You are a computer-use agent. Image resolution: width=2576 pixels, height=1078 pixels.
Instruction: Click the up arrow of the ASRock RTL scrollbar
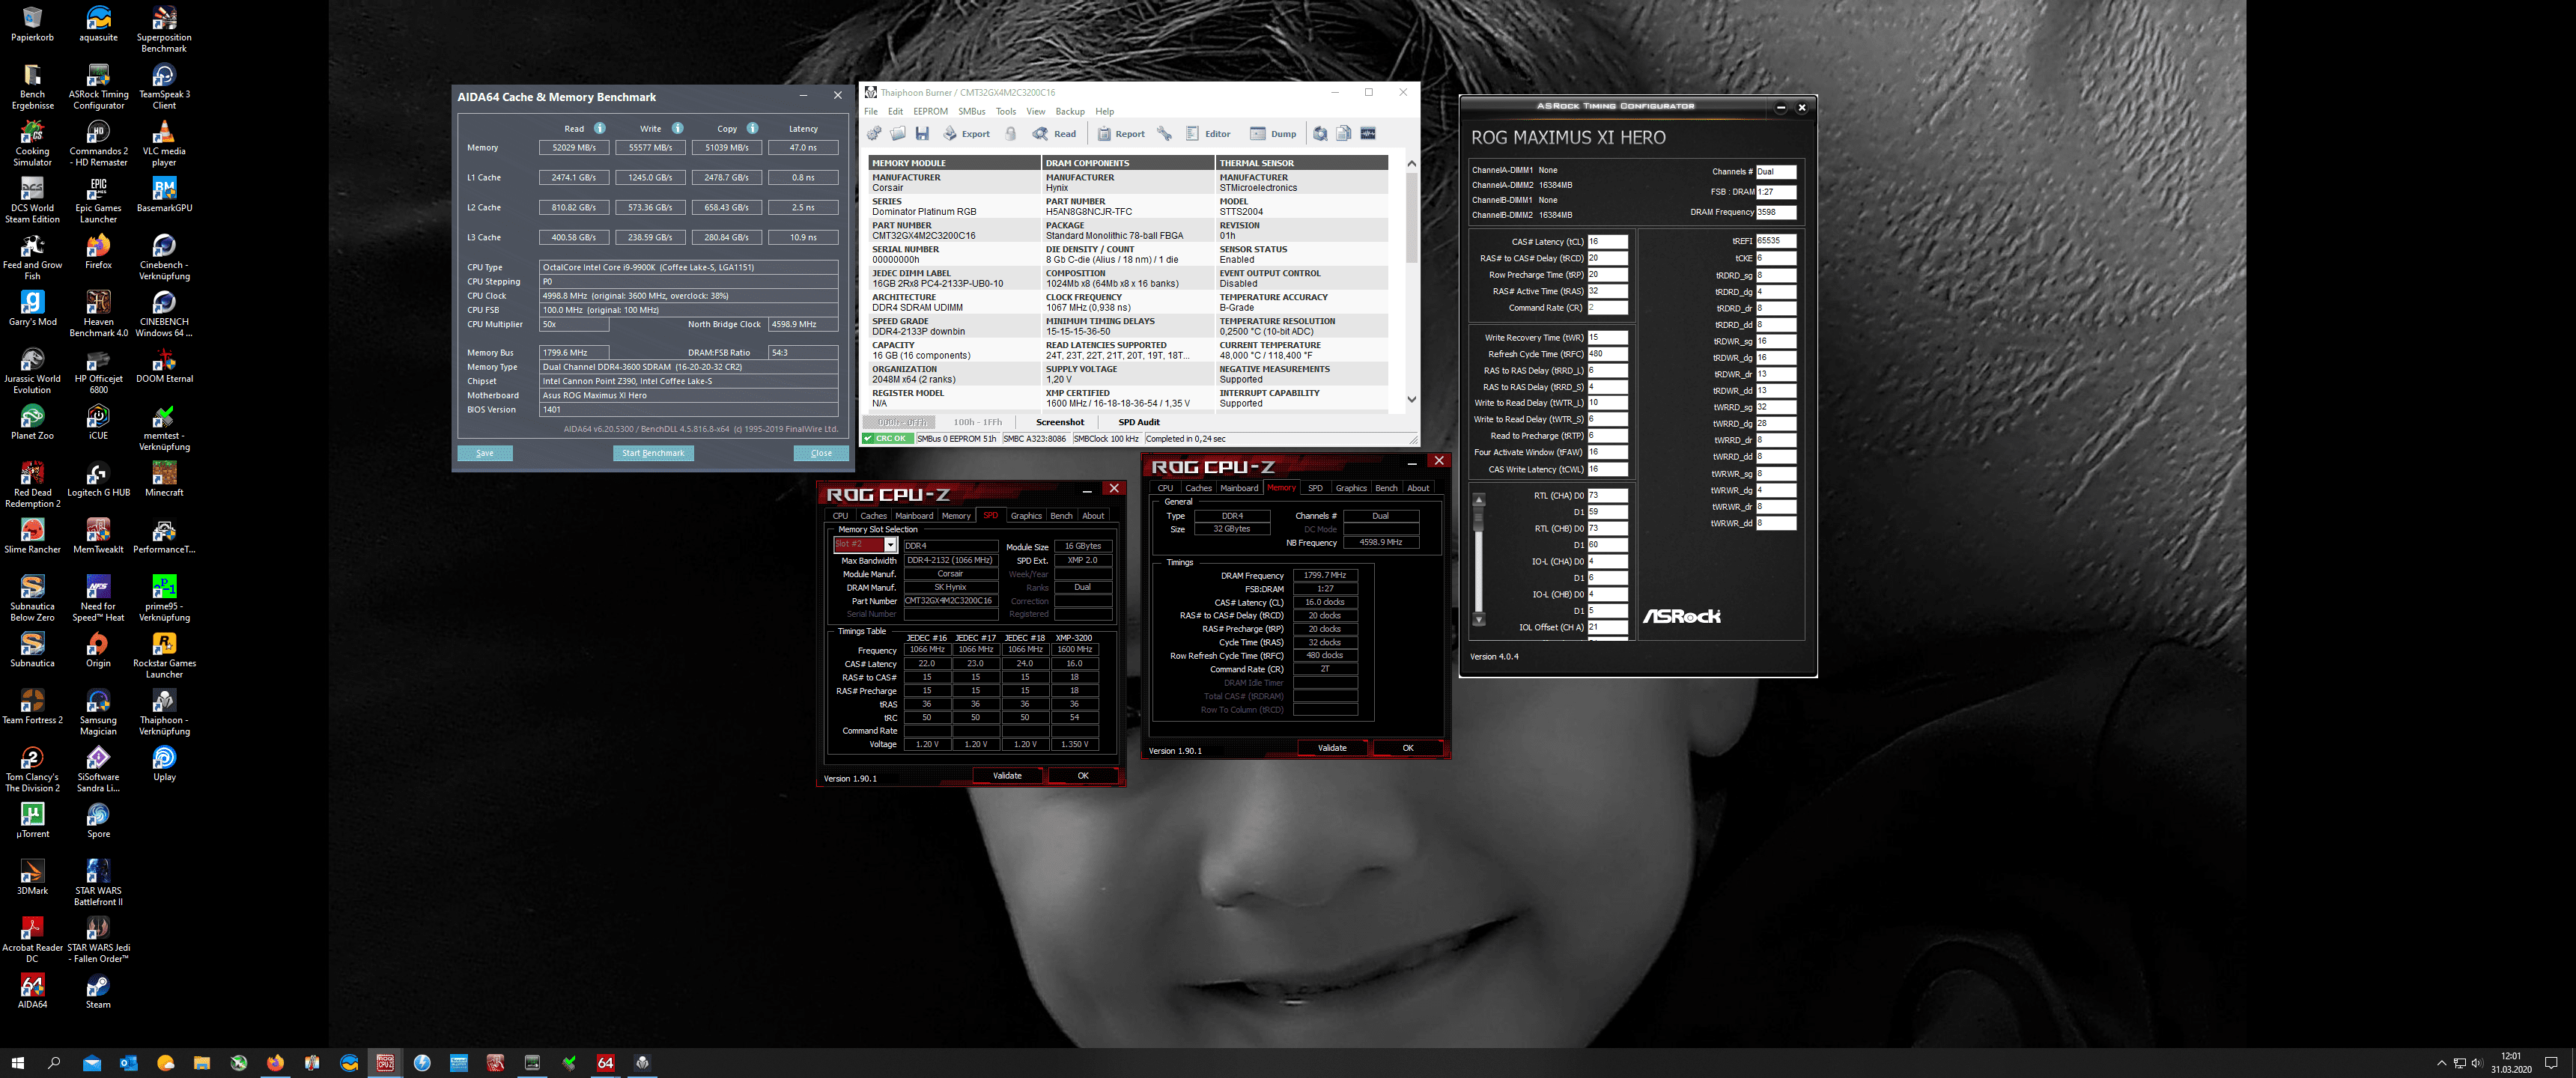1479,499
